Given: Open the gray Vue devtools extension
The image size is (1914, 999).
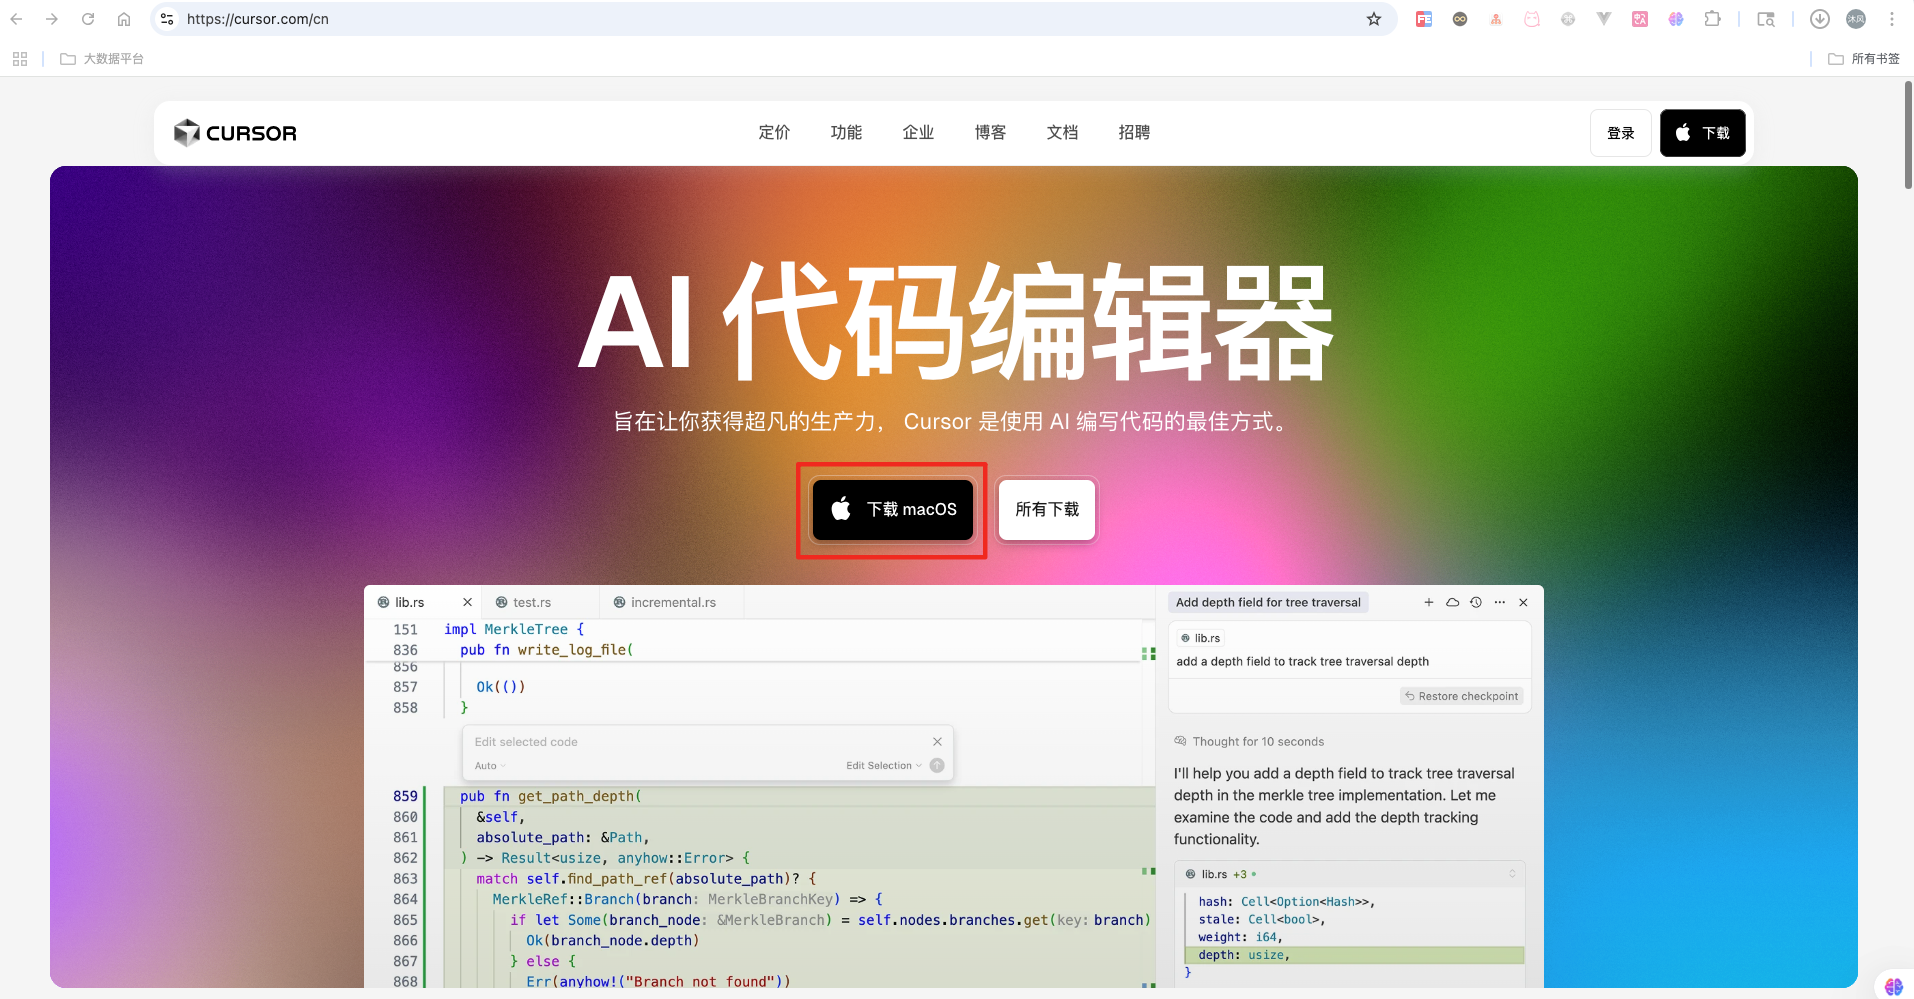Looking at the screenshot, I should (x=1604, y=19).
